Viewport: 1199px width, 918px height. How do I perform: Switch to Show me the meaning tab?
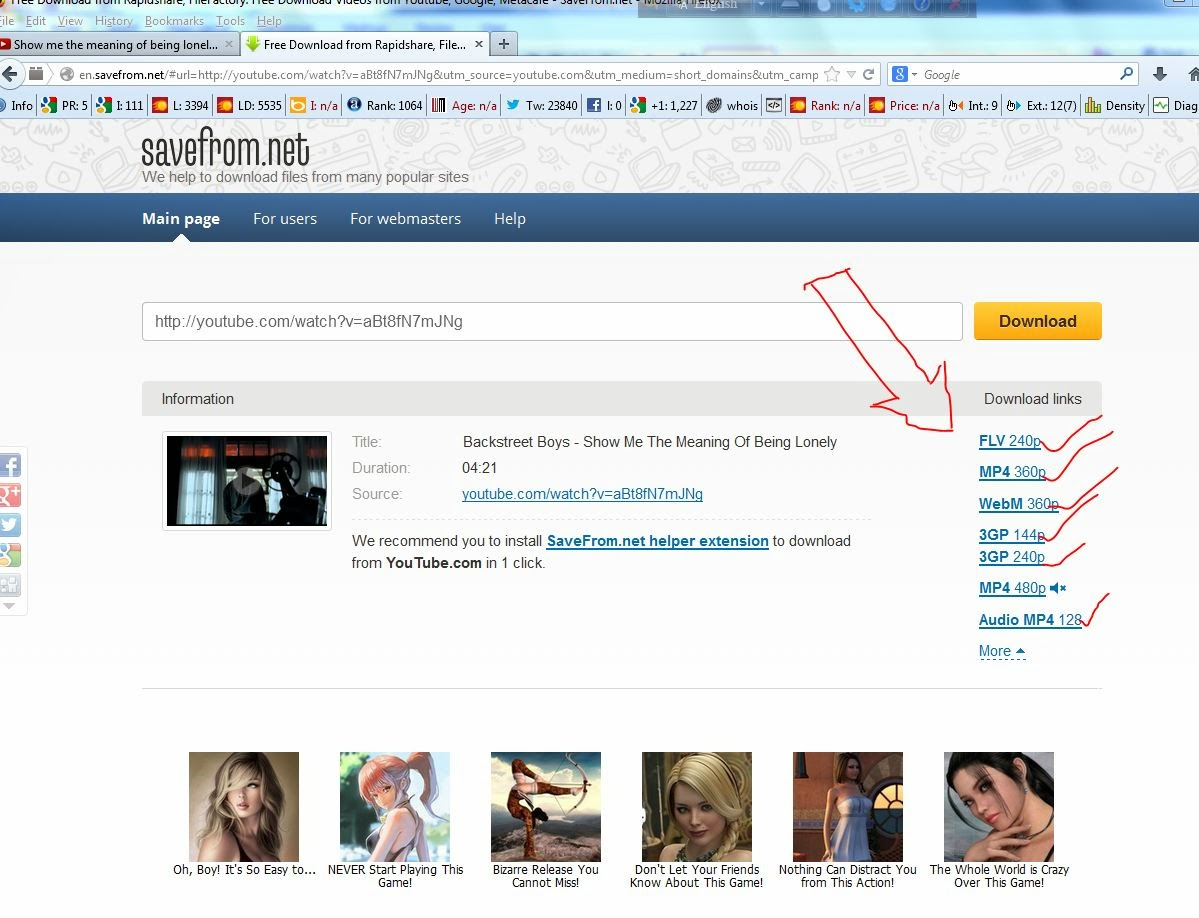coord(115,44)
